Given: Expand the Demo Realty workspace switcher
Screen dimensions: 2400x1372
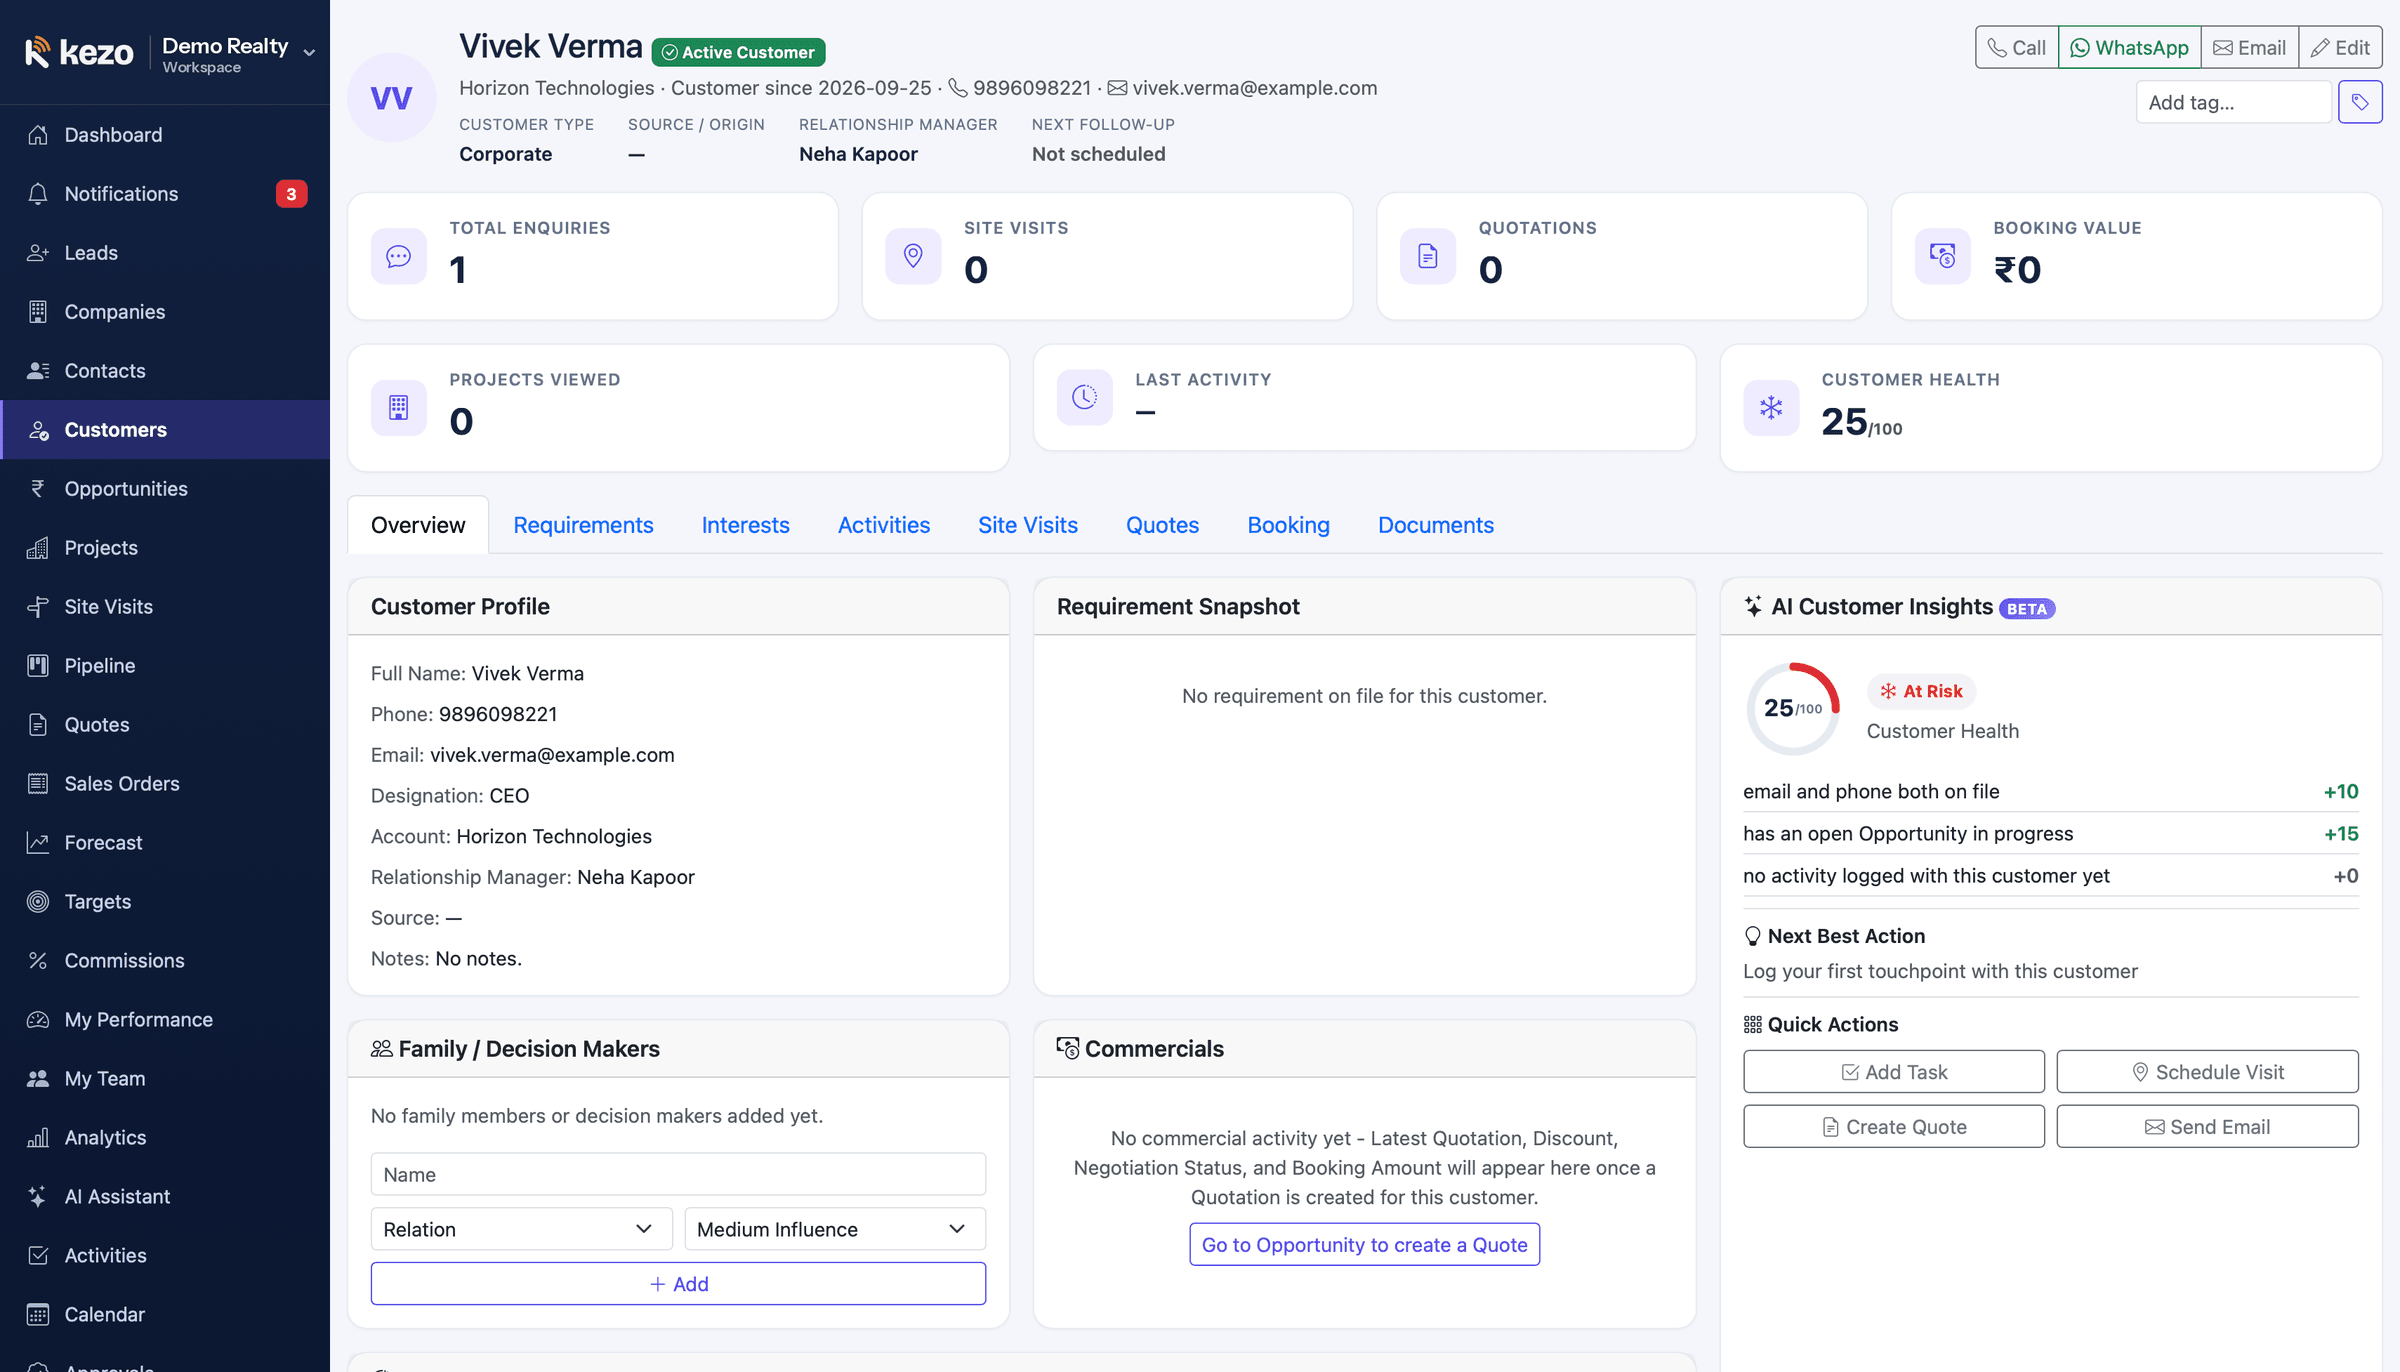Looking at the screenshot, I should [x=239, y=54].
